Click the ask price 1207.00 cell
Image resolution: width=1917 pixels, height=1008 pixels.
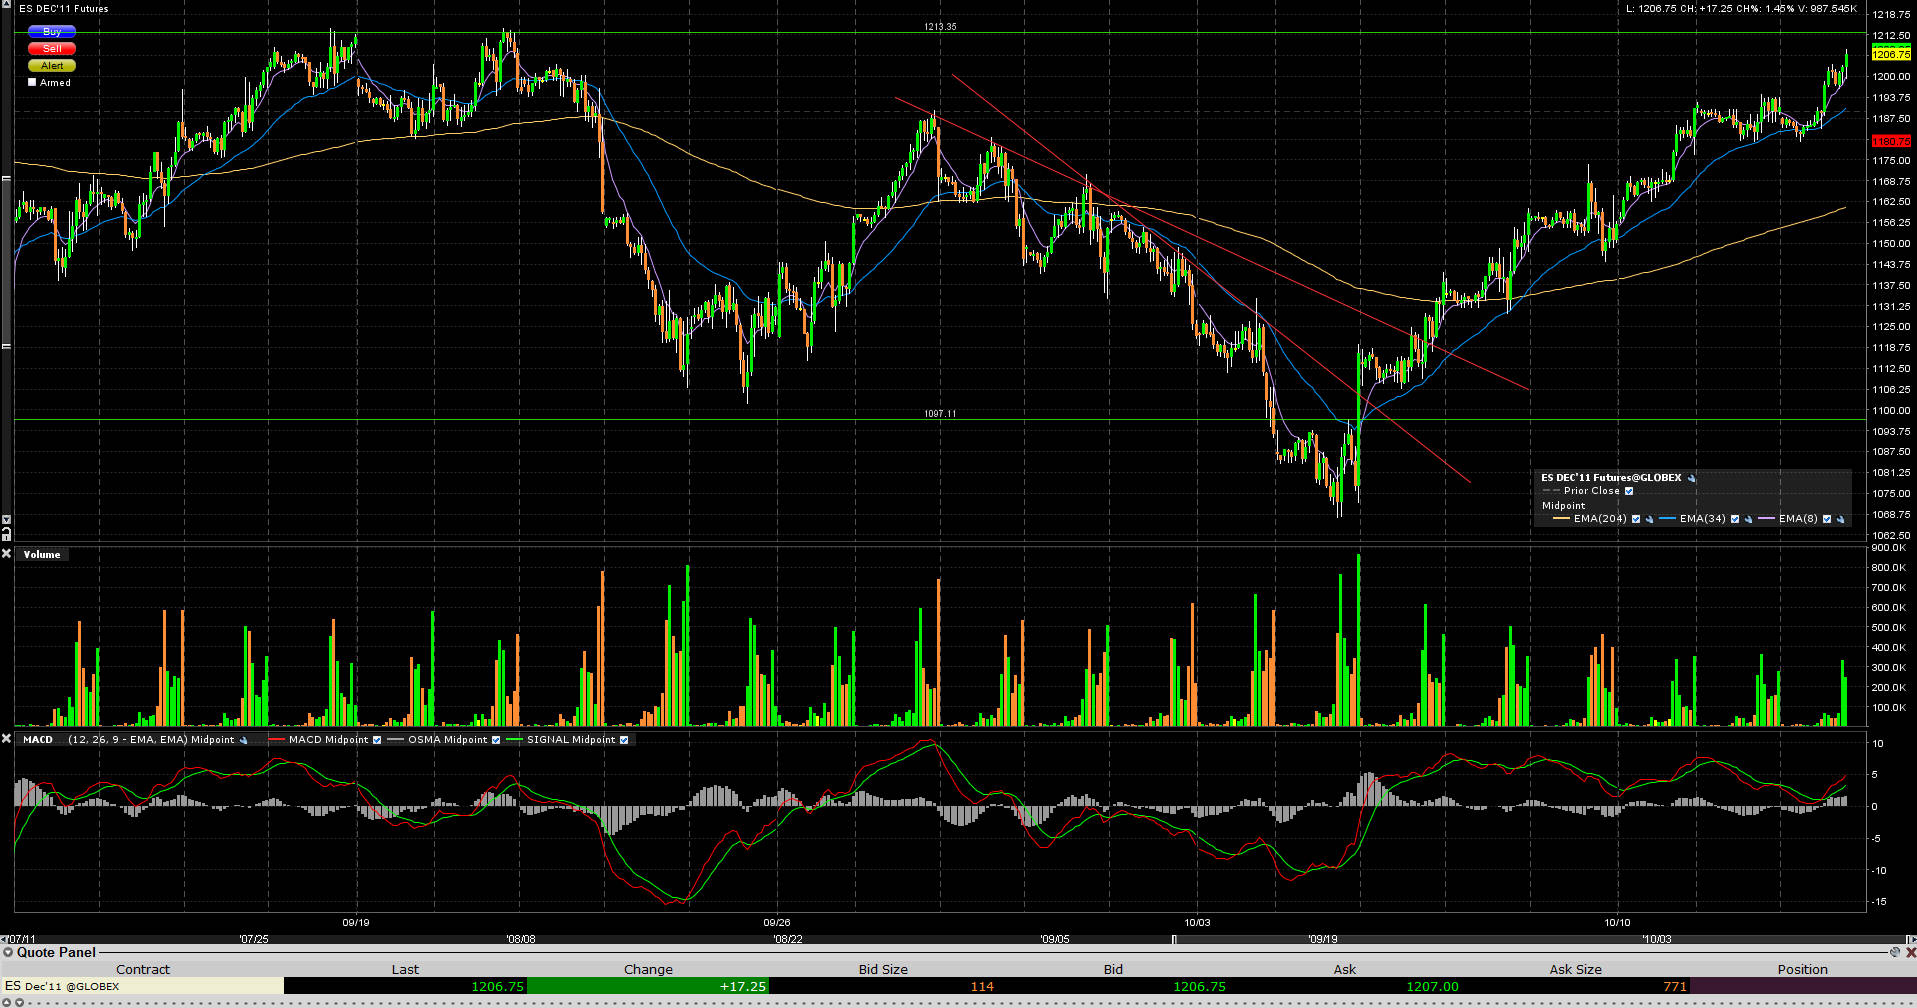point(1345,986)
